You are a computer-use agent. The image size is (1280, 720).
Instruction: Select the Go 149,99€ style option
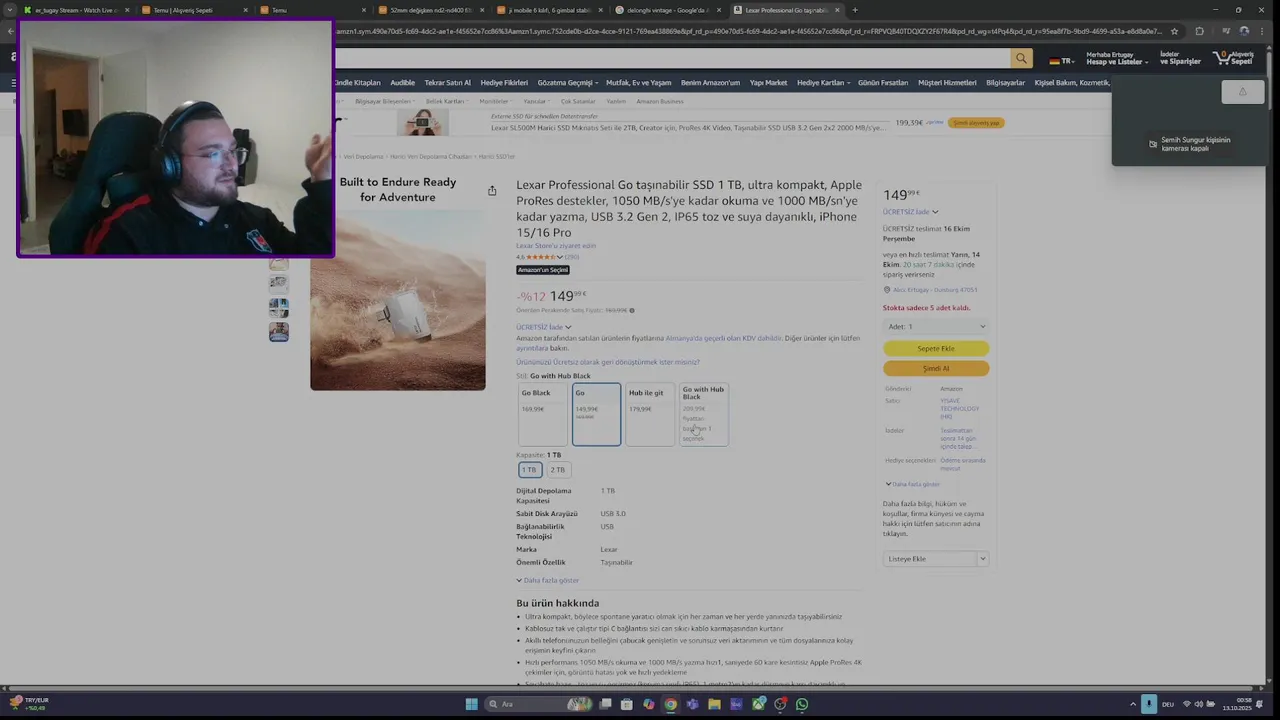[x=596, y=414]
